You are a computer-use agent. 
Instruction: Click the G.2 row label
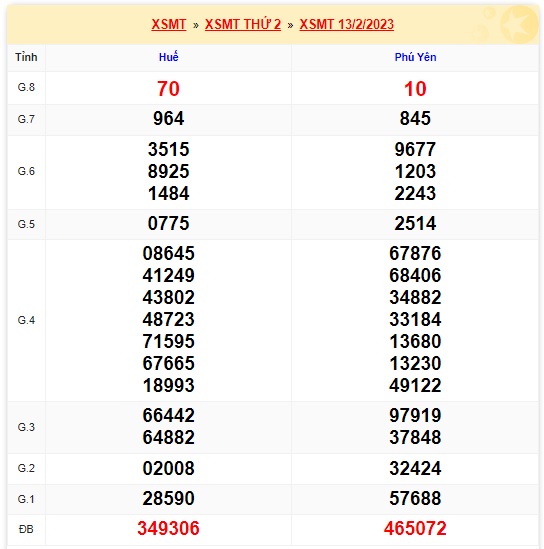coord(26,468)
